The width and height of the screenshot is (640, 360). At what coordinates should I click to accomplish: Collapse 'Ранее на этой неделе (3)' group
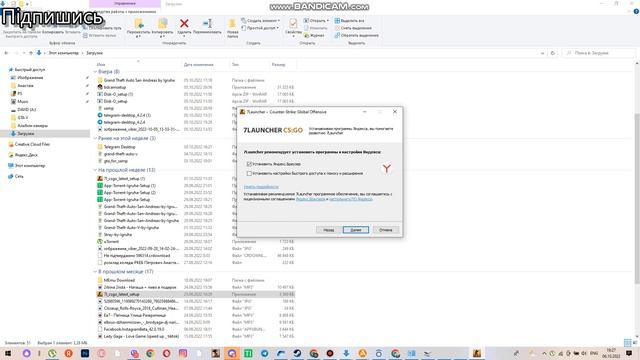click(95, 138)
